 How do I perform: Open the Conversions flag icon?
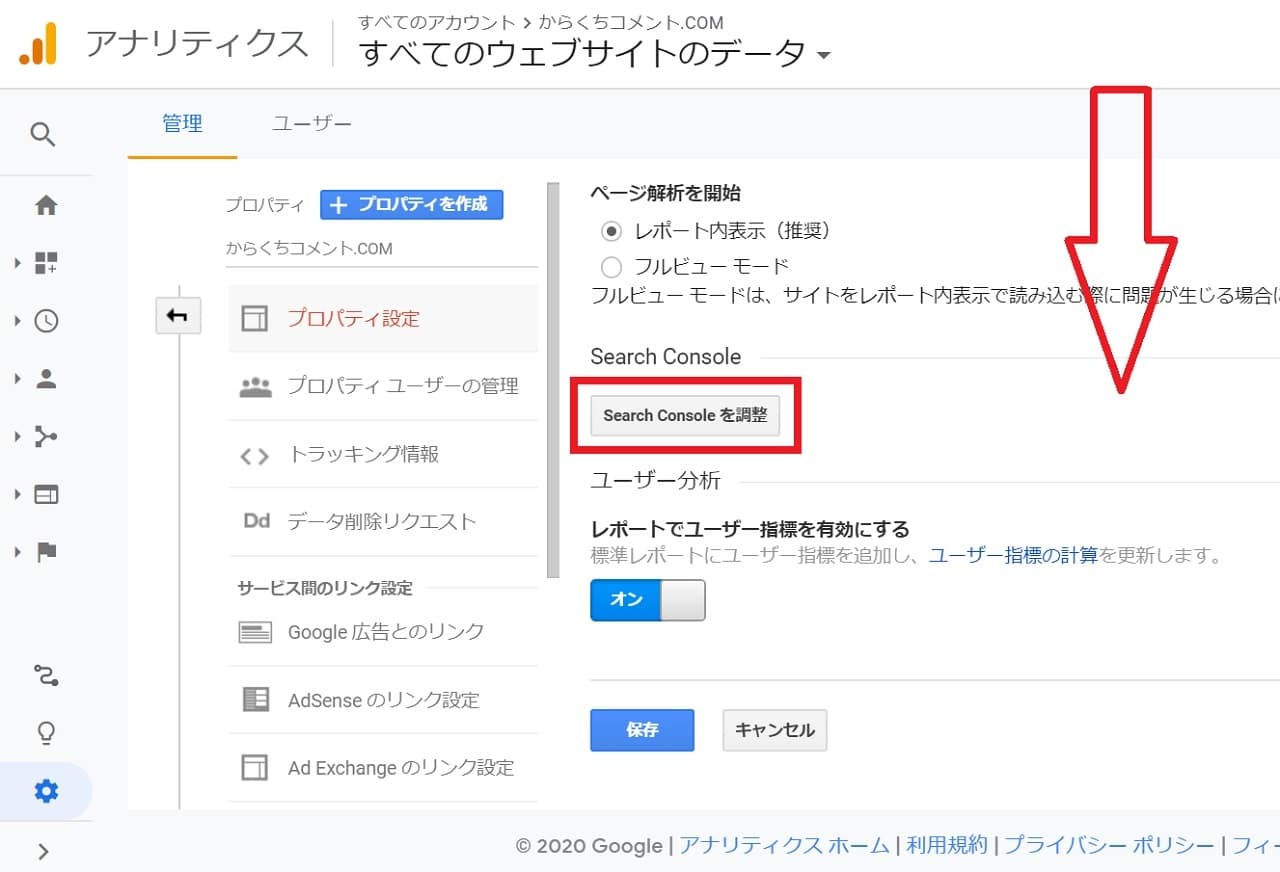(x=46, y=552)
